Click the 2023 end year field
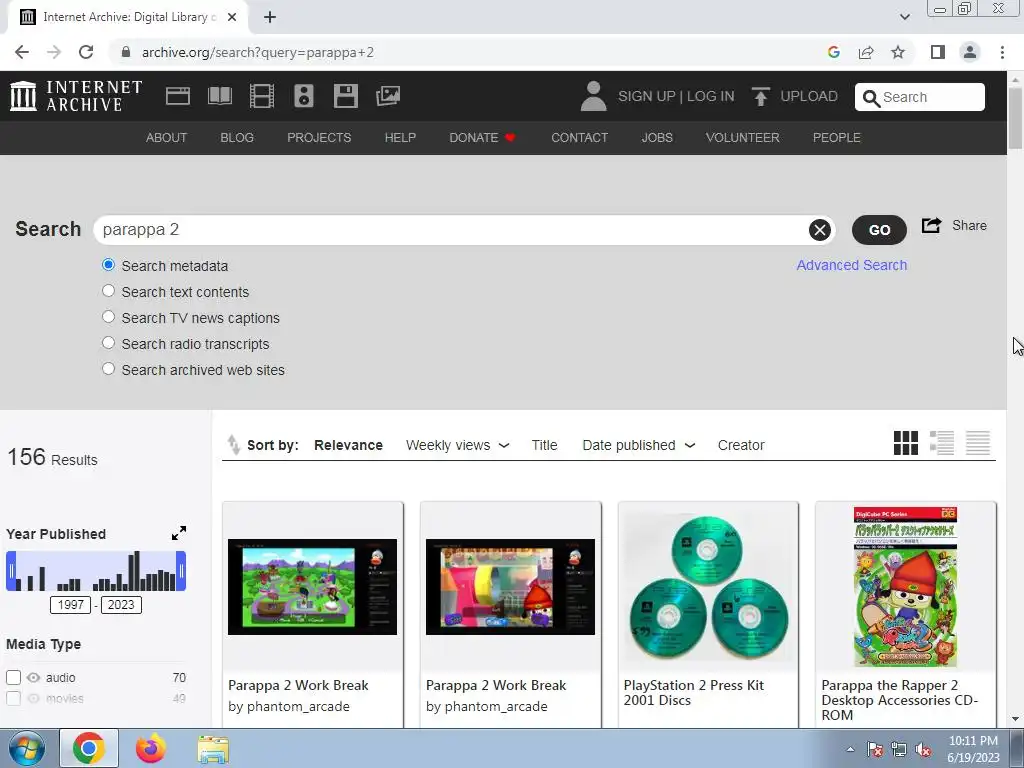This screenshot has width=1024, height=768. coord(121,605)
